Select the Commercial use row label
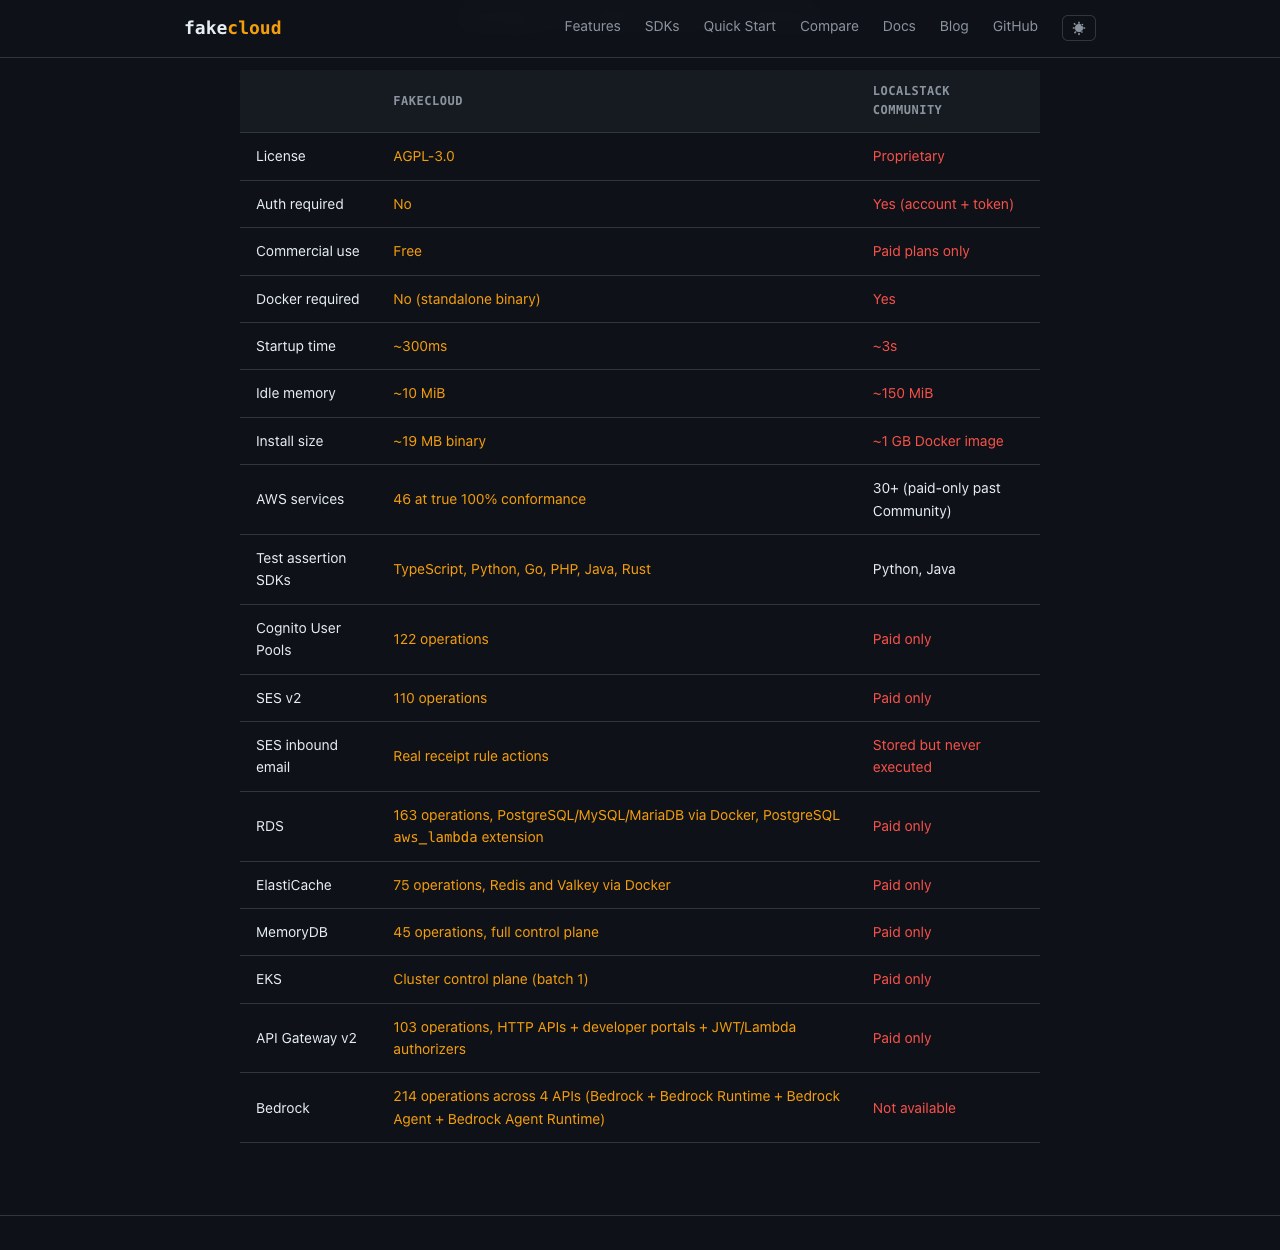This screenshot has width=1280, height=1250. click(308, 252)
